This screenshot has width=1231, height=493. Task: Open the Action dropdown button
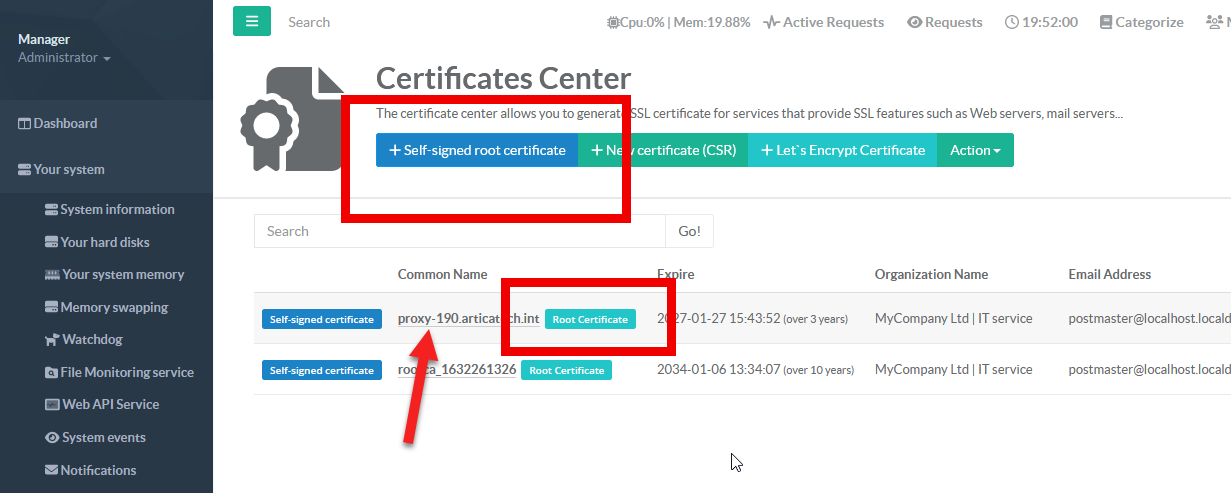[975, 150]
